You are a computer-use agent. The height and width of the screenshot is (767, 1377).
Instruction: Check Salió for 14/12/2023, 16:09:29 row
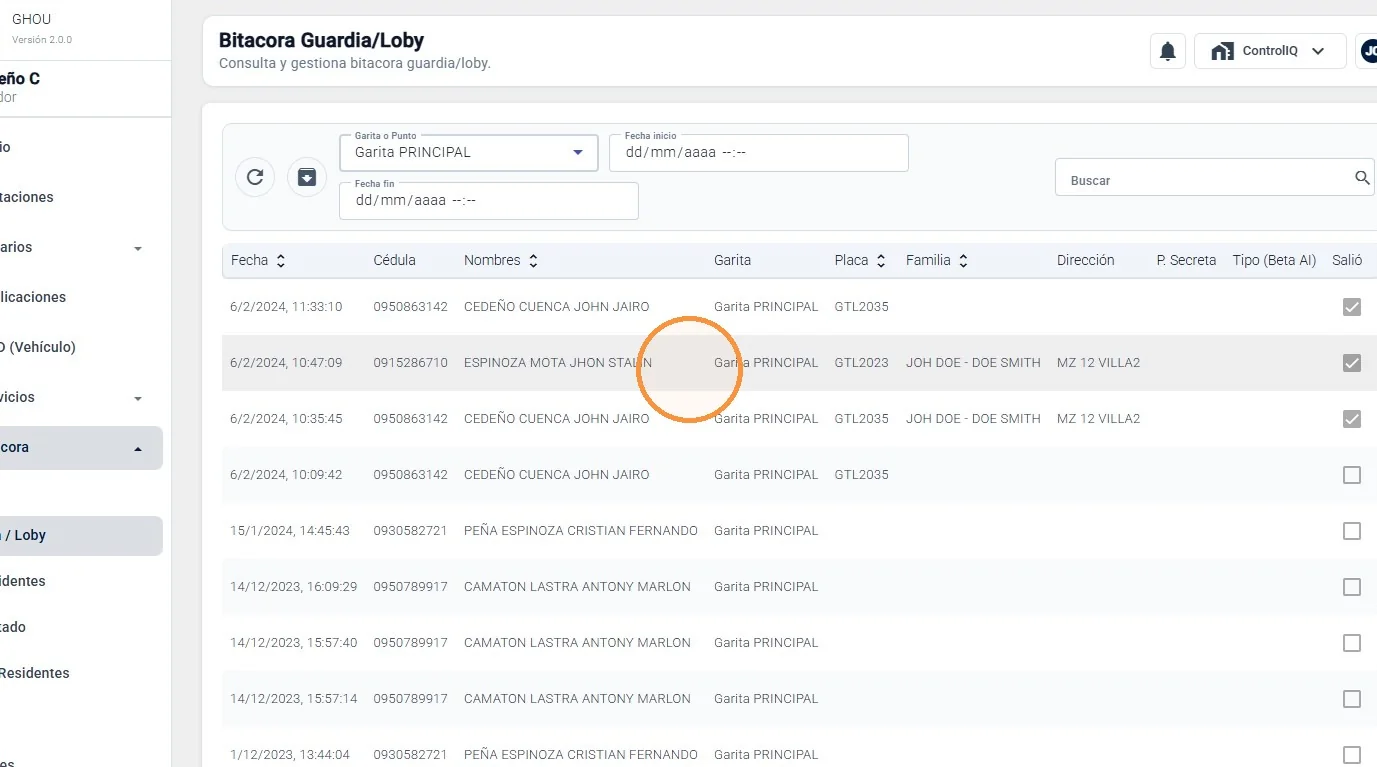coord(1352,587)
